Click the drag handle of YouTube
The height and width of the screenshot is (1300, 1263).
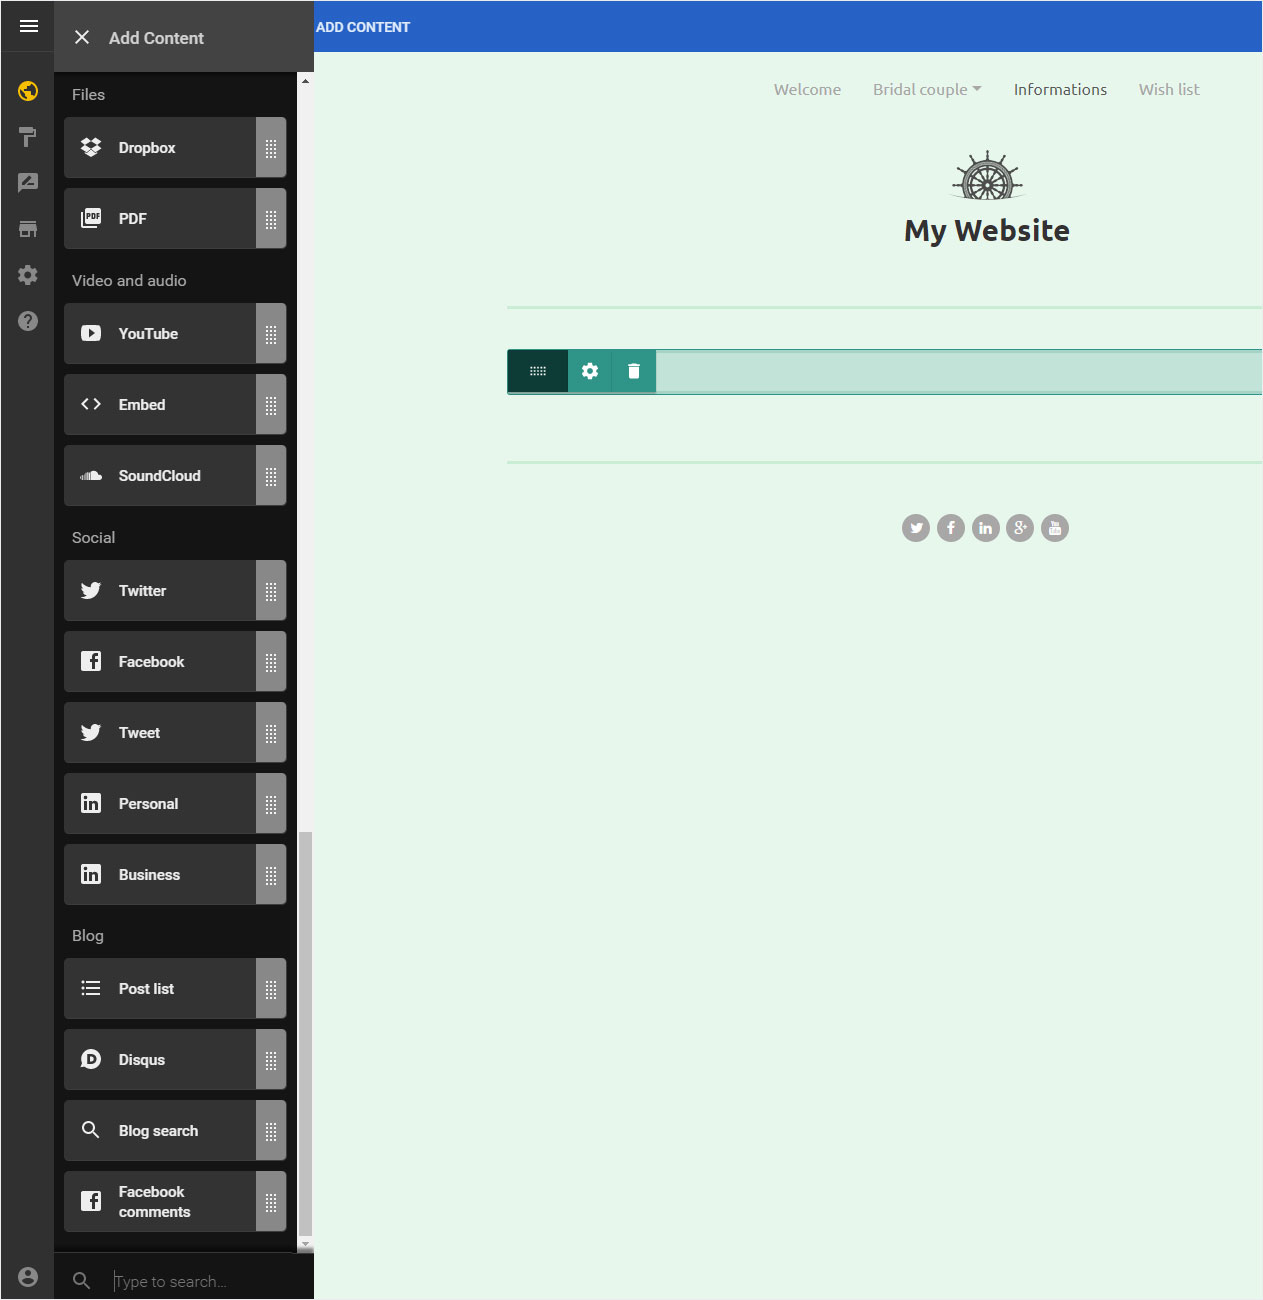(x=271, y=334)
